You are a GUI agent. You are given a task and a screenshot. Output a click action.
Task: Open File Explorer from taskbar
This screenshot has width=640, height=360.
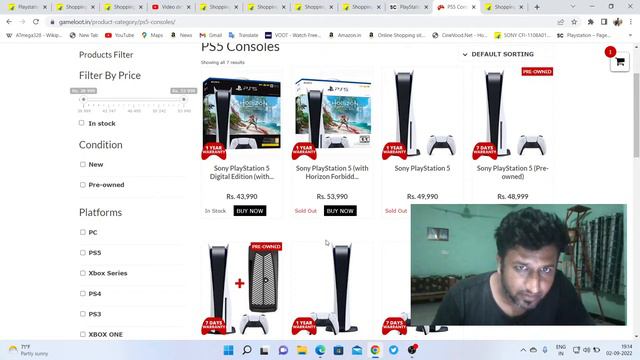coord(302,350)
